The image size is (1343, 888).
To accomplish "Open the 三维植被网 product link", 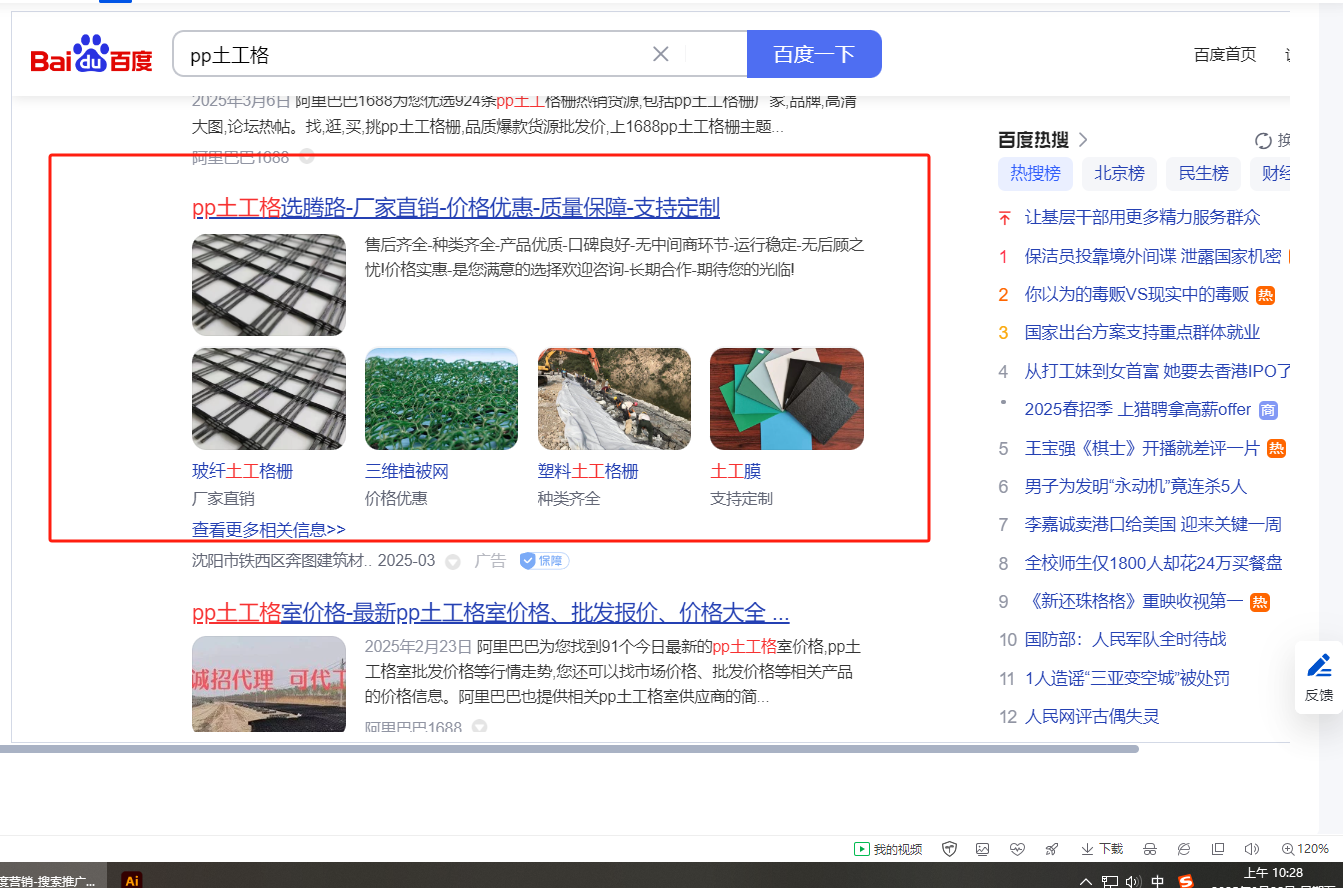I will click(407, 471).
